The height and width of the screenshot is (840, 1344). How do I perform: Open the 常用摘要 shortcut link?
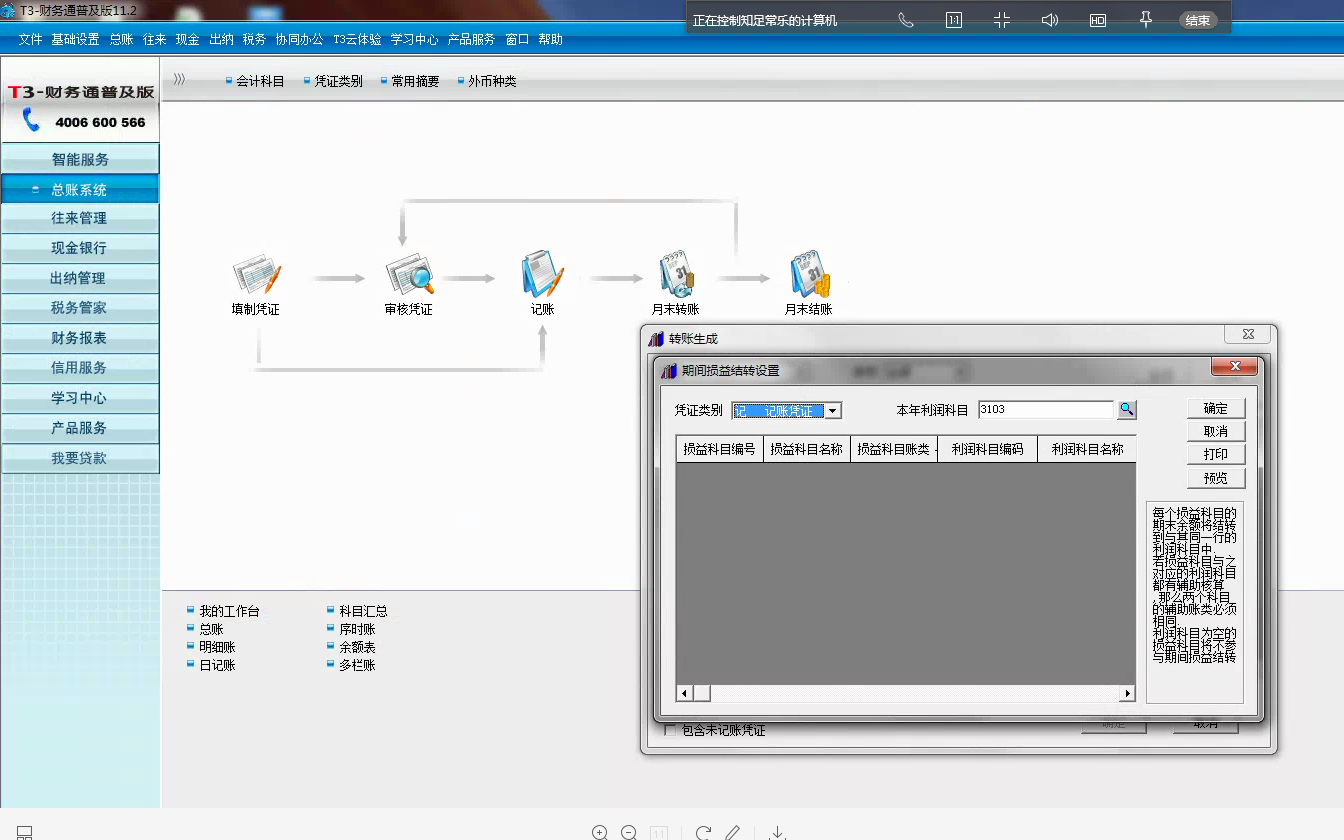(x=415, y=81)
